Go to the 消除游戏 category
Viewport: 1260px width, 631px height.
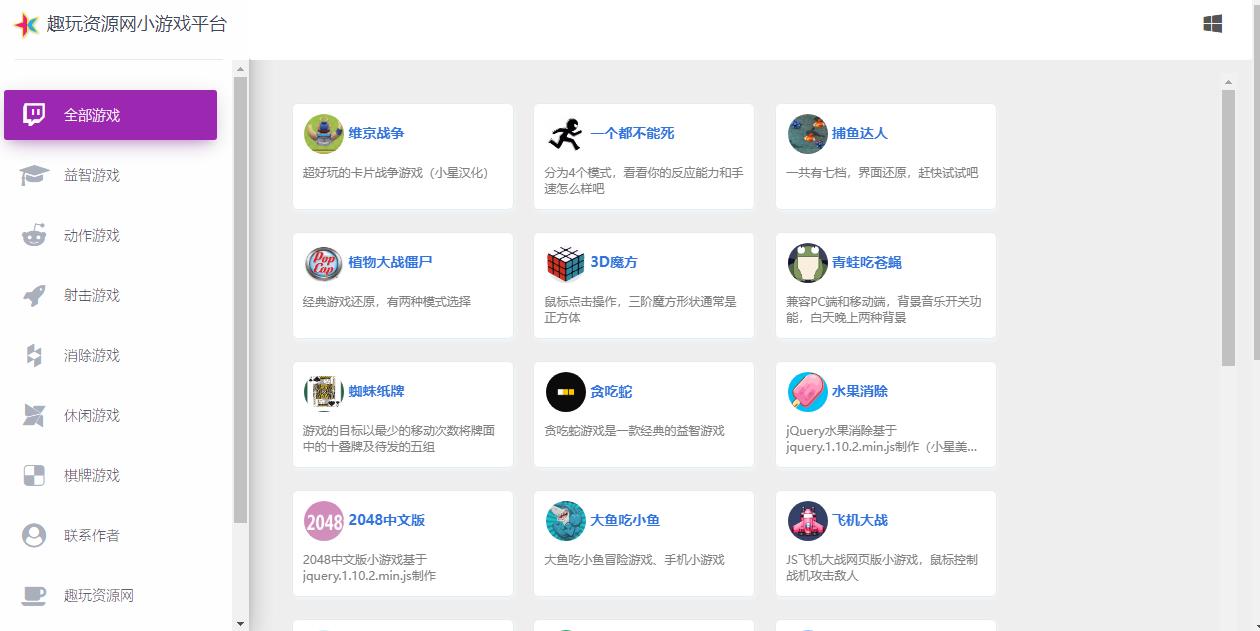(110, 355)
